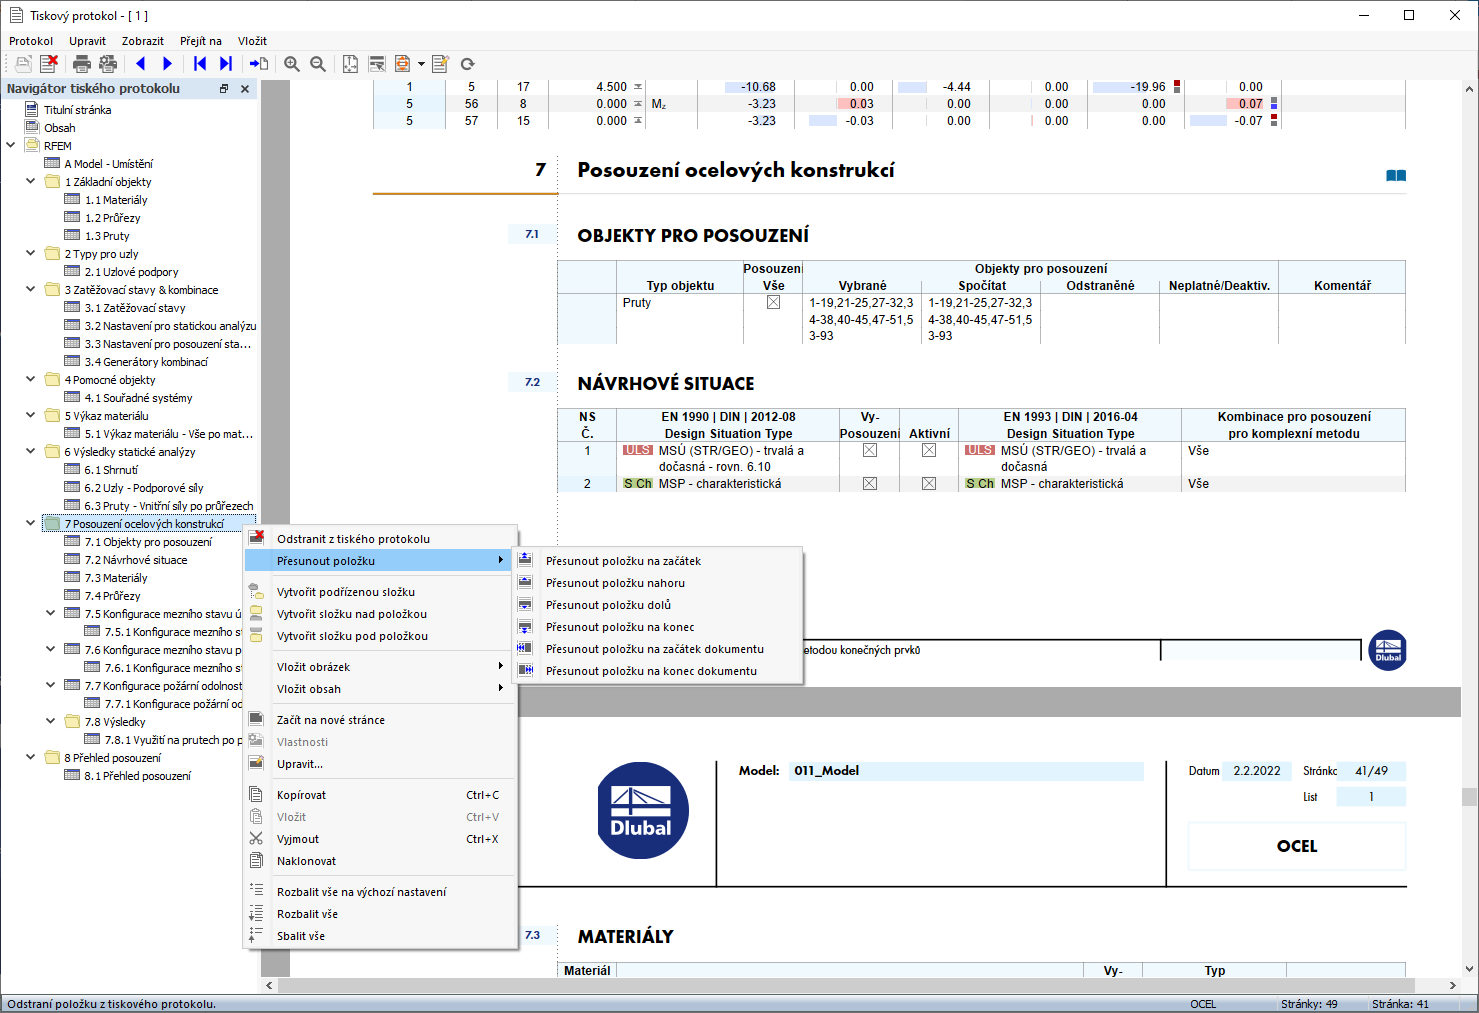Click the Print icon in toolbar

pos(82,64)
